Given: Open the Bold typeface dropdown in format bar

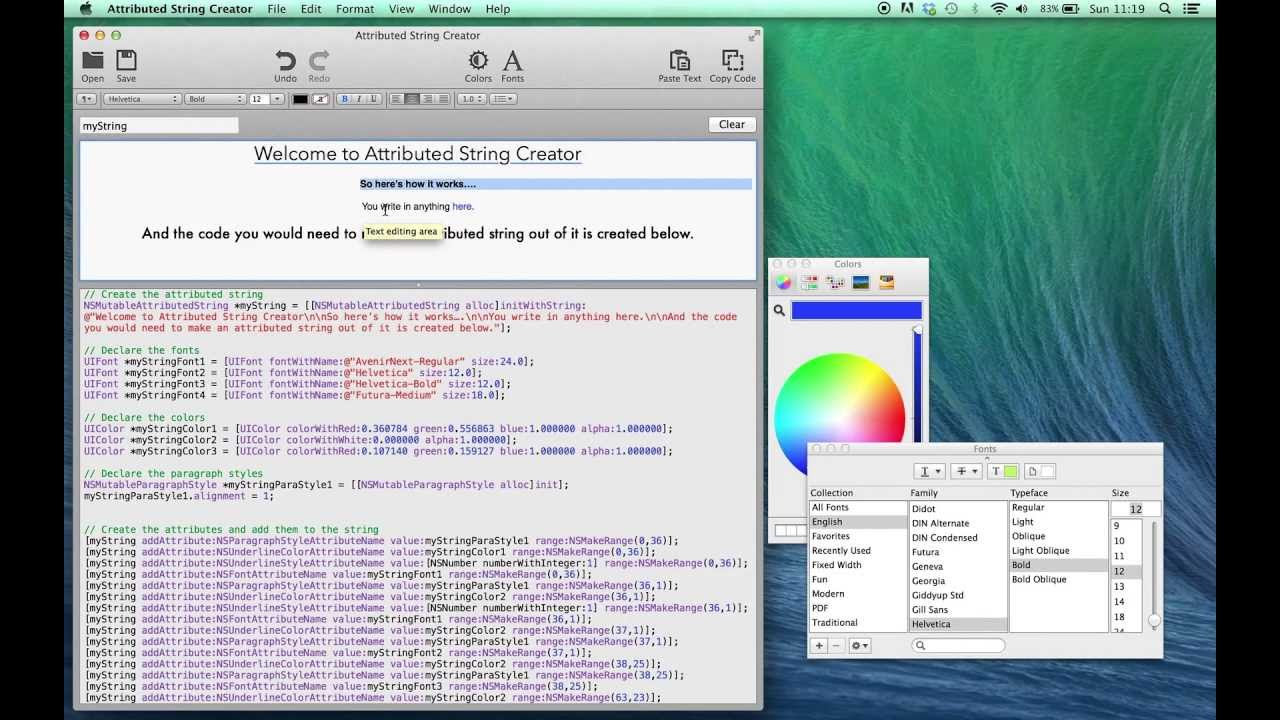Looking at the screenshot, I should point(215,99).
